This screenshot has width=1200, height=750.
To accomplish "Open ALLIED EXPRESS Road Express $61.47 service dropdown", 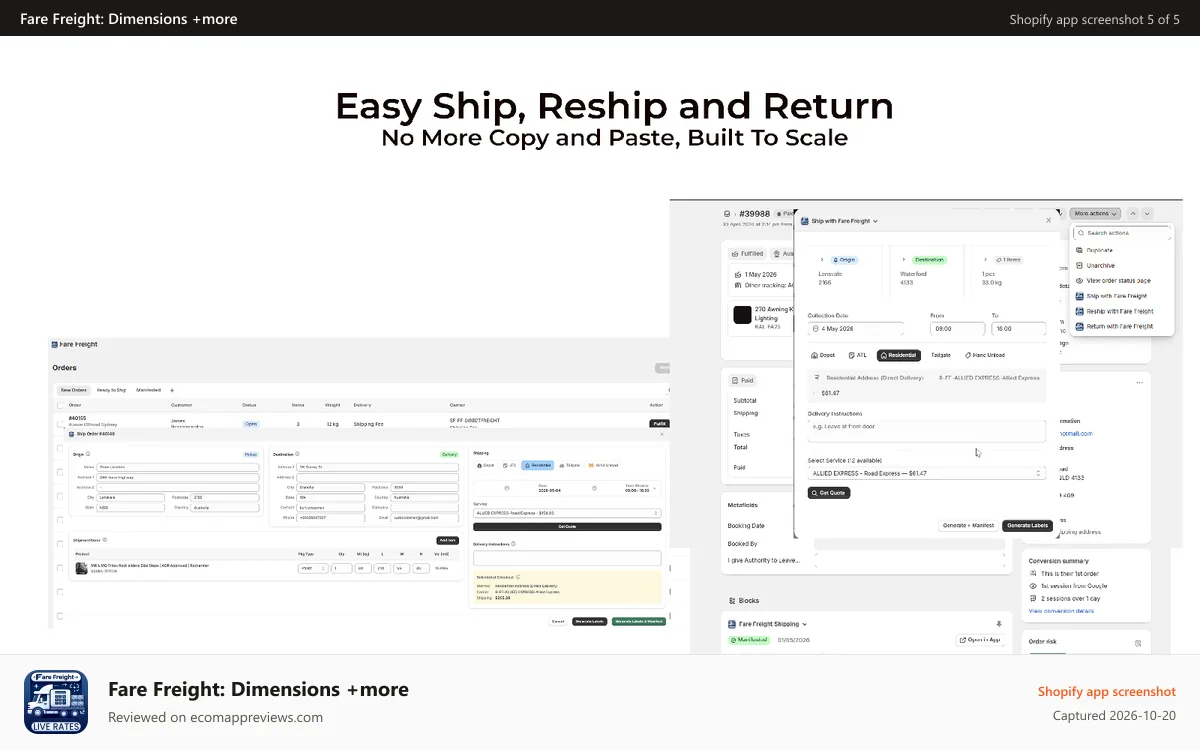I will tap(927, 473).
